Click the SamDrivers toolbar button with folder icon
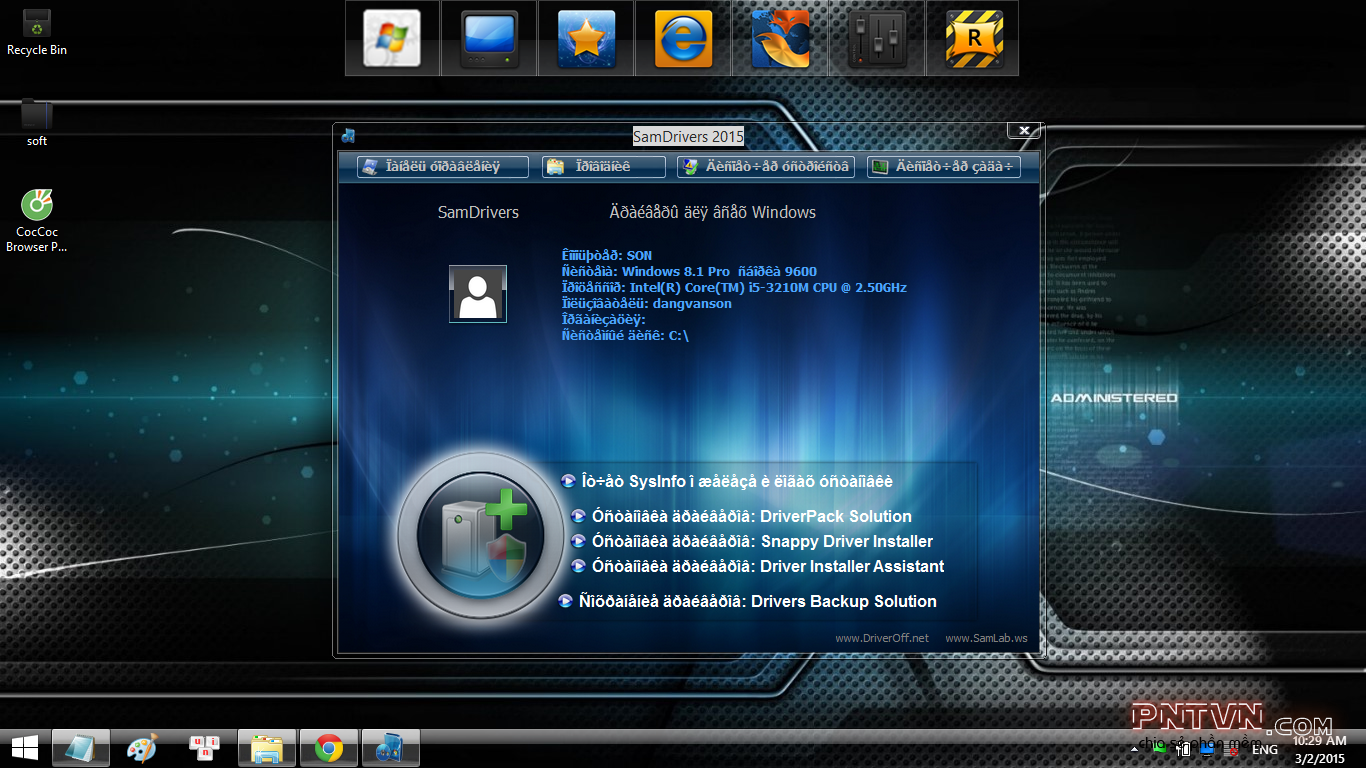Image resolution: width=1366 pixels, height=768 pixels. pos(603,167)
